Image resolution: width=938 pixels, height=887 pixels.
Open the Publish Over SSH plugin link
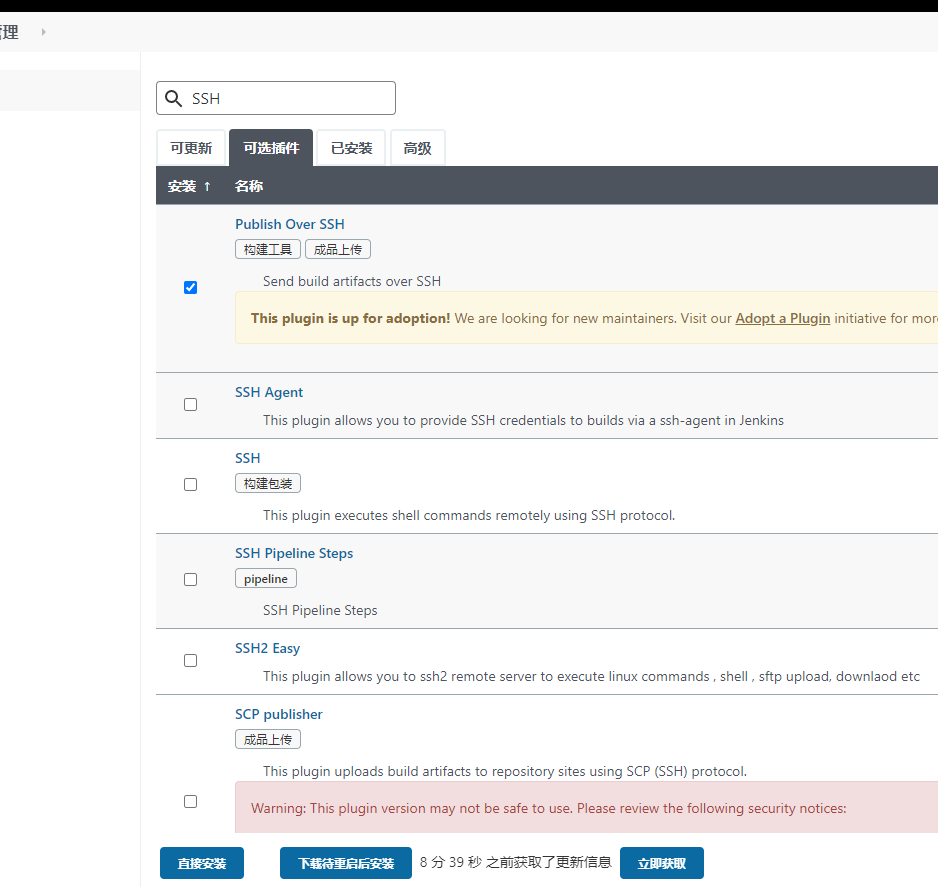290,224
